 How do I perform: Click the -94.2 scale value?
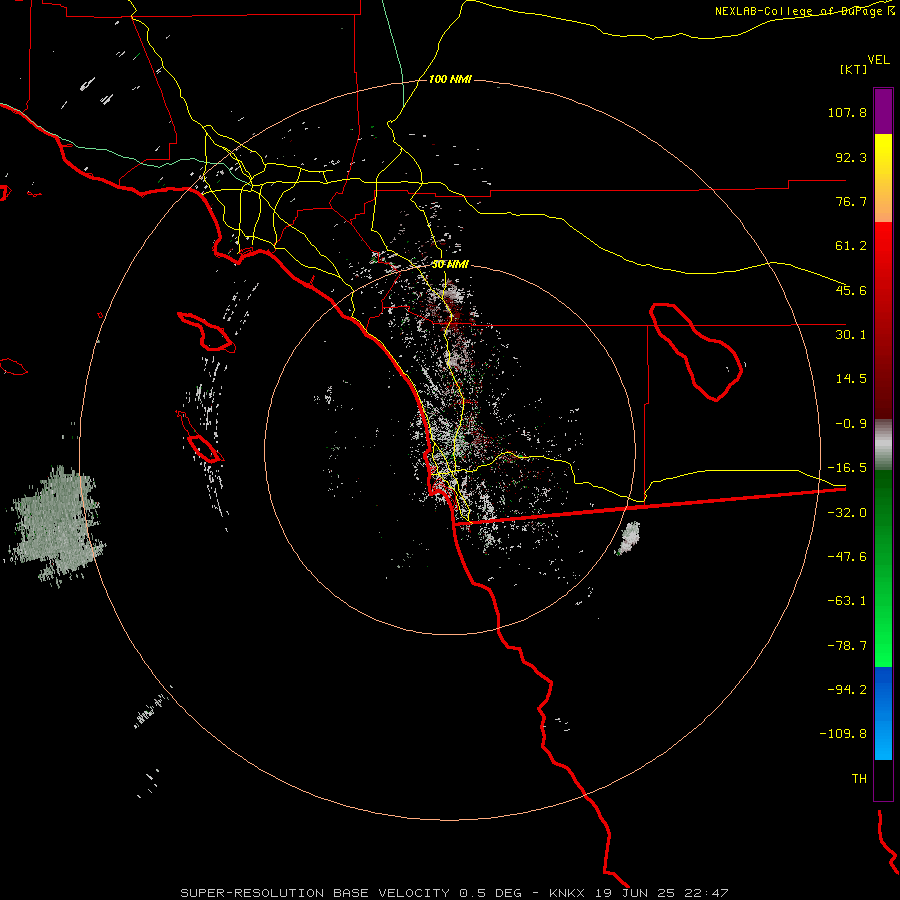pyautogui.click(x=847, y=689)
